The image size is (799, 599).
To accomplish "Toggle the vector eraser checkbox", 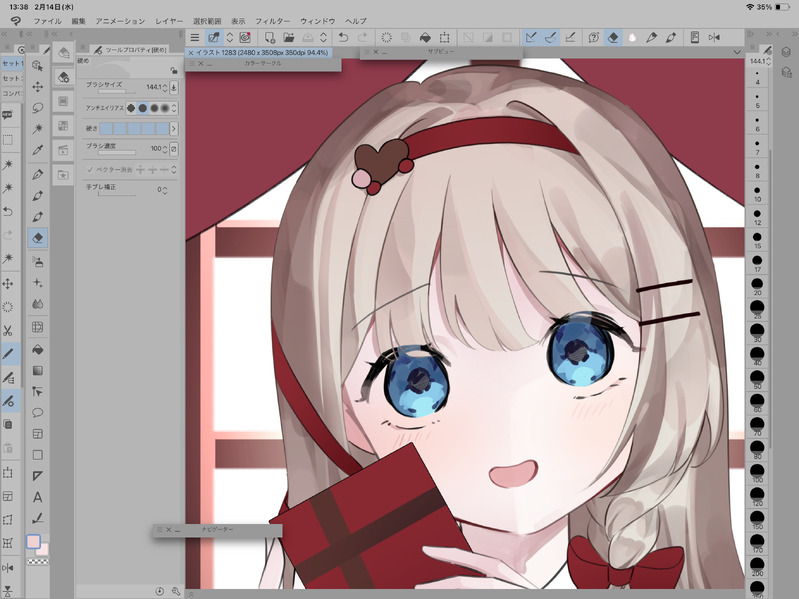I will click(x=90, y=170).
